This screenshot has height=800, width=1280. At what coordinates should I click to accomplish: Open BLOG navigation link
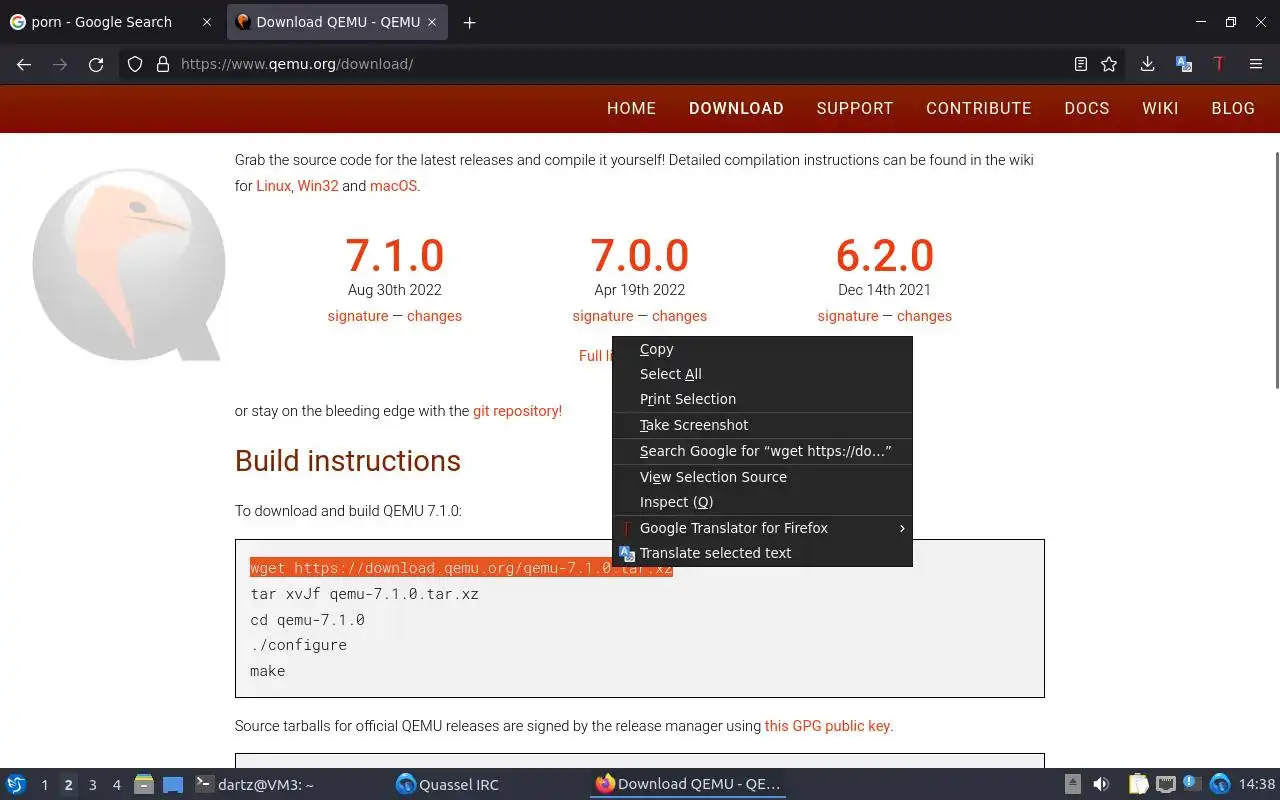(x=1233, y=108)
